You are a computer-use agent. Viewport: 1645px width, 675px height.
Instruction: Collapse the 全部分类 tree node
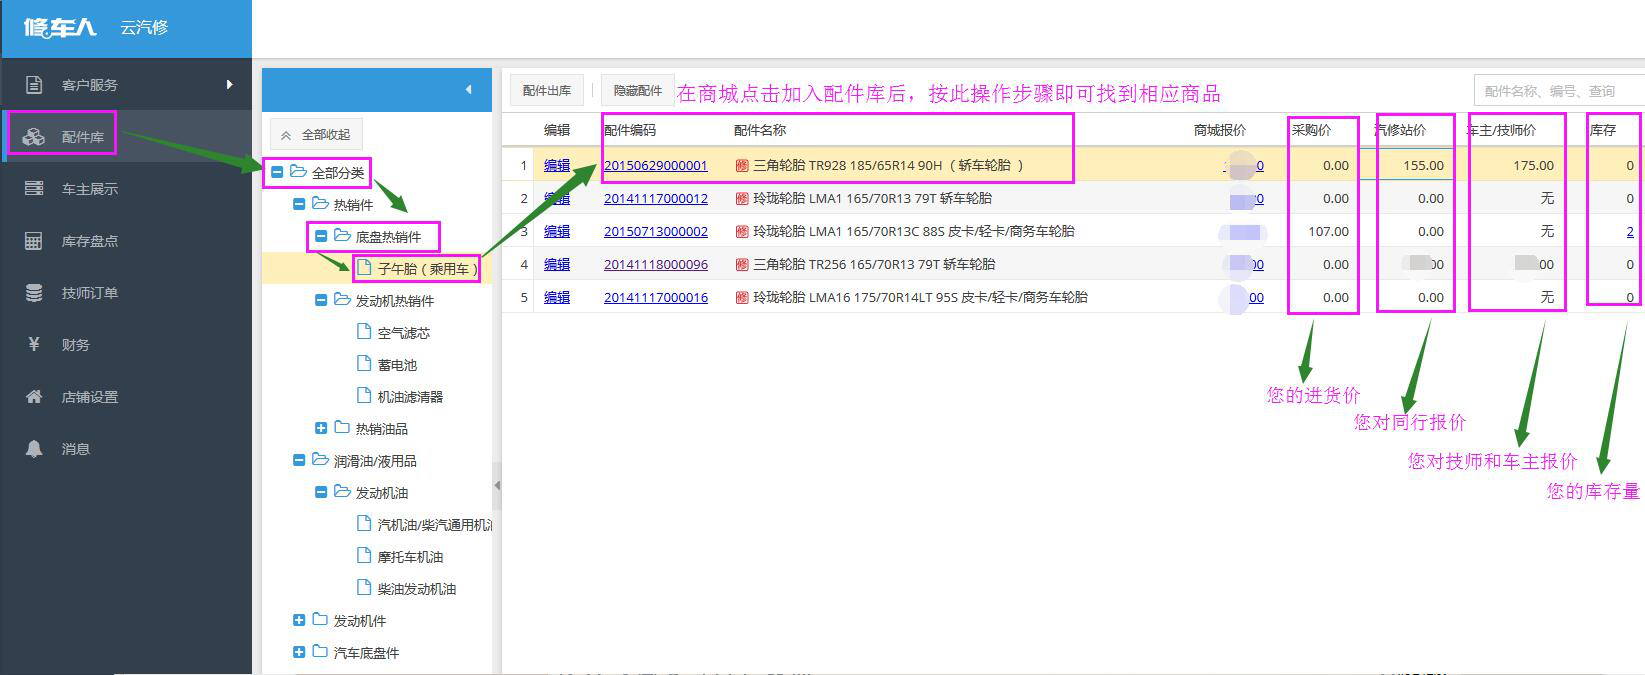[277, 172]
